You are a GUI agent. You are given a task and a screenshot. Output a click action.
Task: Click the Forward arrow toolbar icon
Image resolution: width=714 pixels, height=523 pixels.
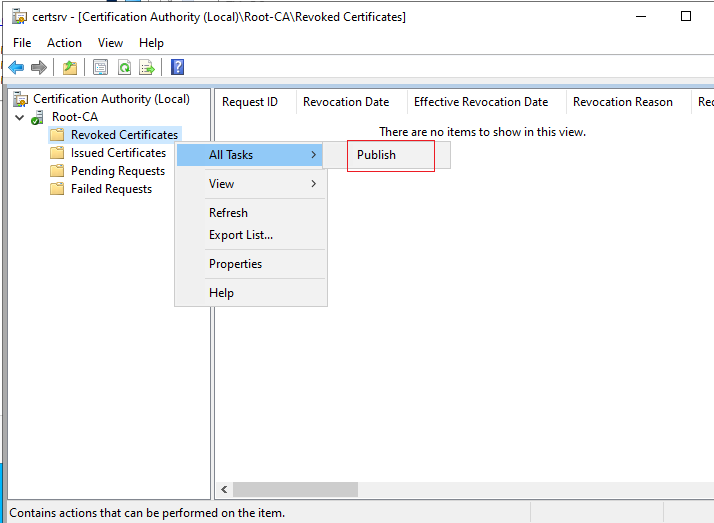pyautogui.click(x=39, y=68)
